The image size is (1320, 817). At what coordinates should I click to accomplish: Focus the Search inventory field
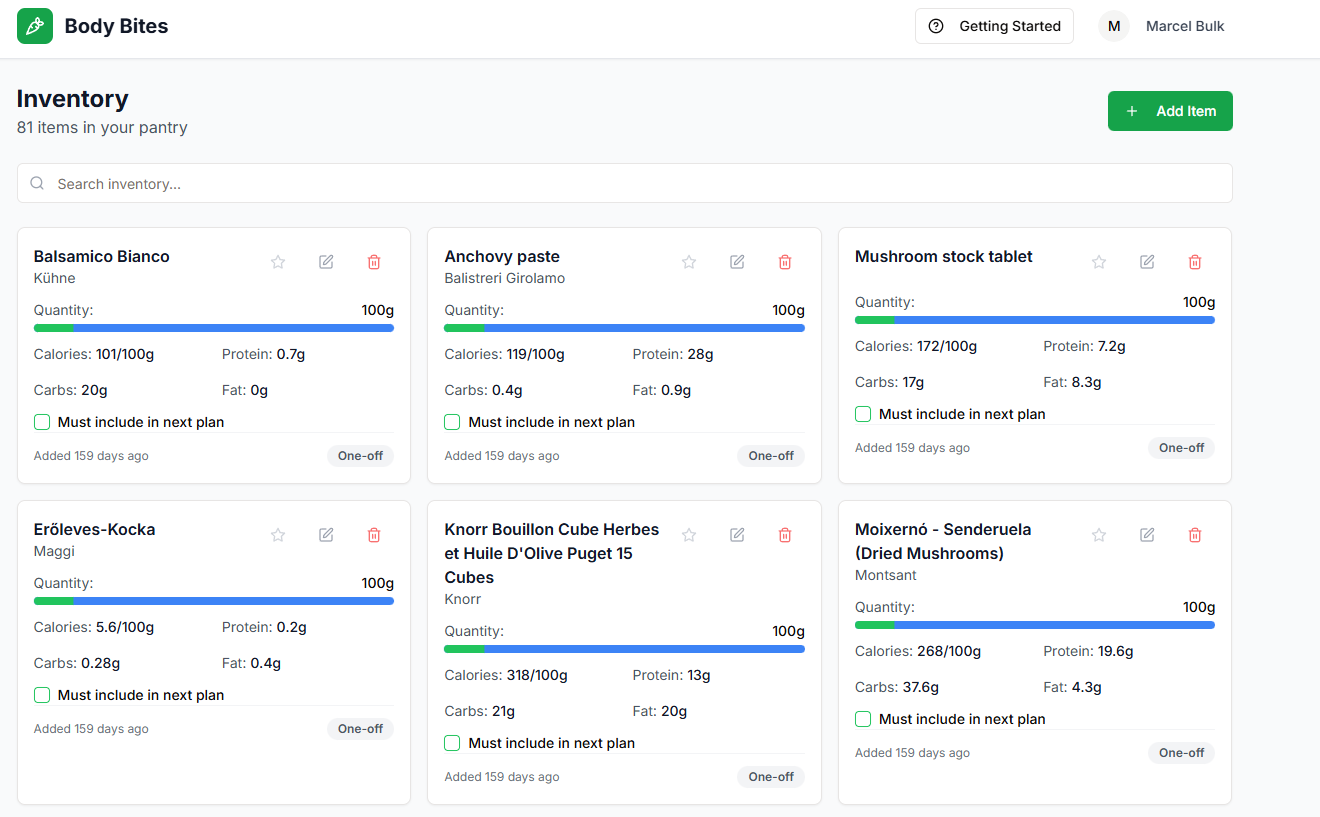click(x=624, y=184)
